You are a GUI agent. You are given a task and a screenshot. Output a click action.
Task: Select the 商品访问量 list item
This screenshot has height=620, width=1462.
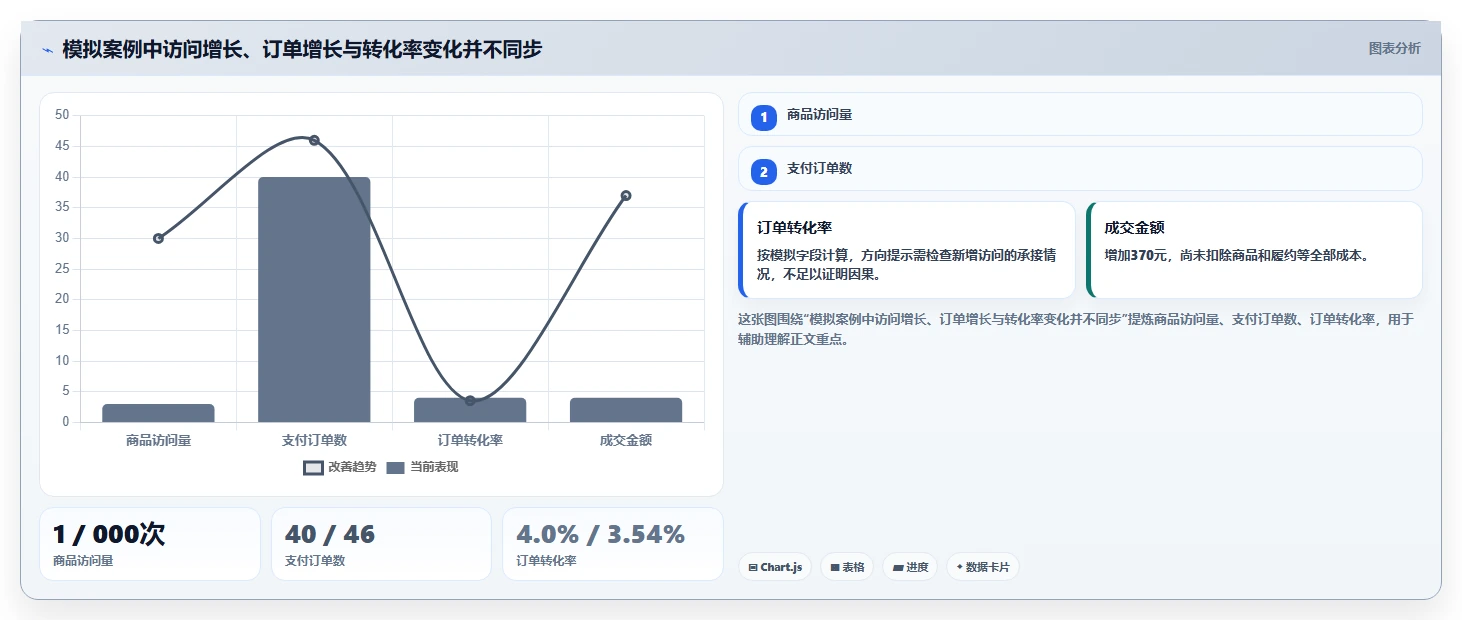[x=1080, y=114]
